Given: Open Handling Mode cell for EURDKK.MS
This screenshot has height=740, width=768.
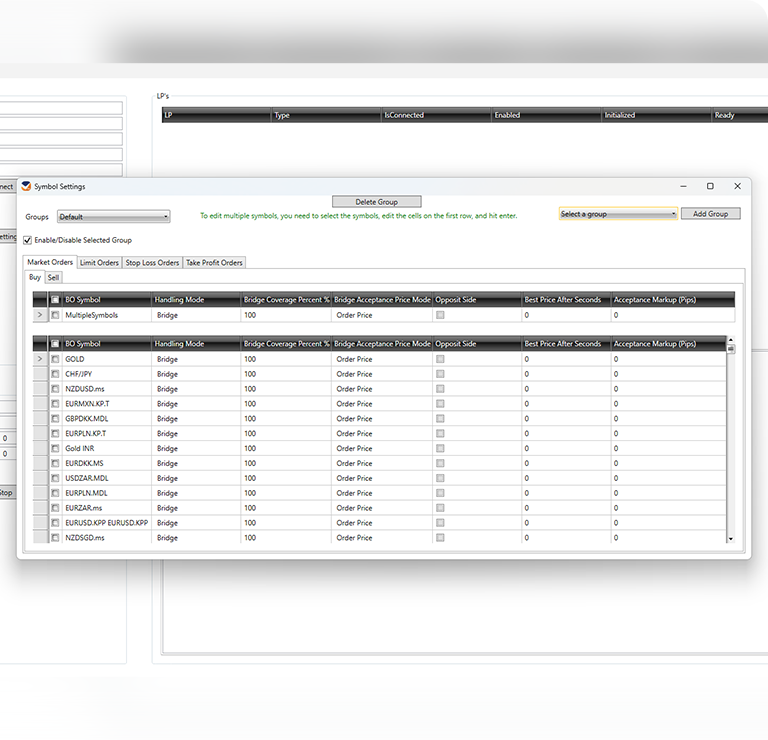Looking at the screenshot, I should coord(196,463).
